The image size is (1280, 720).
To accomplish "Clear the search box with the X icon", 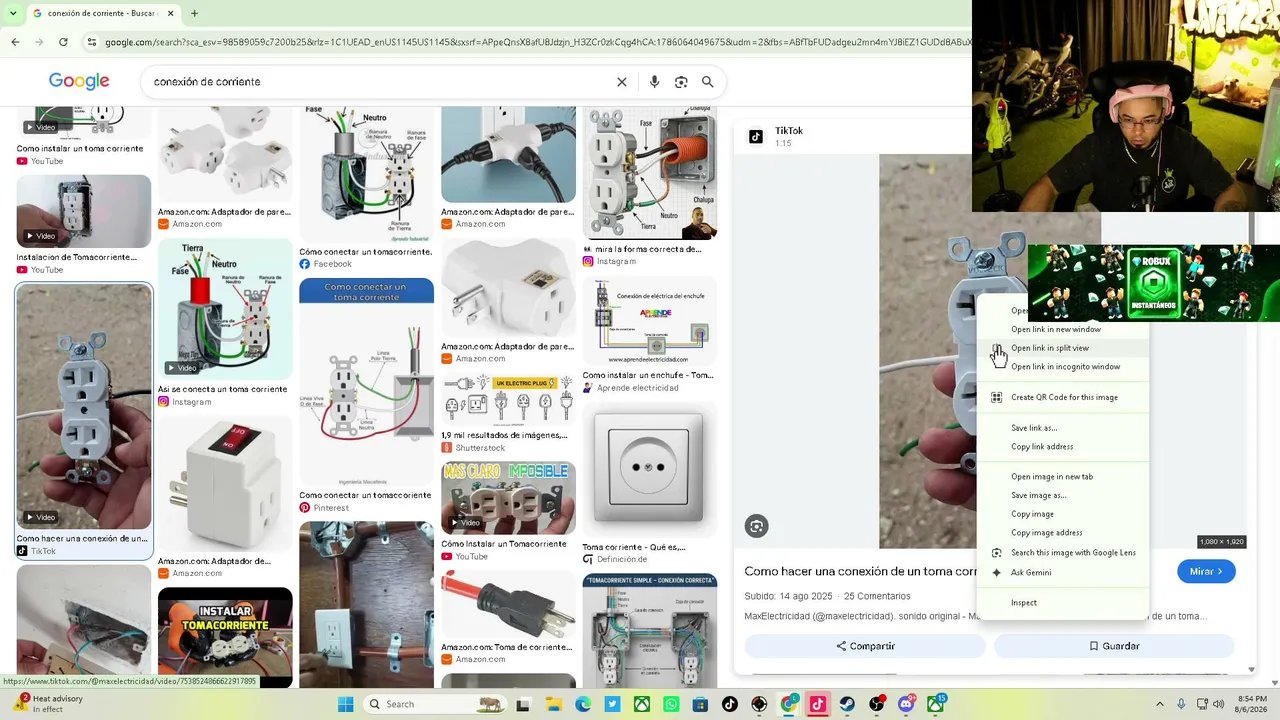I will click(x=622, y=82).
